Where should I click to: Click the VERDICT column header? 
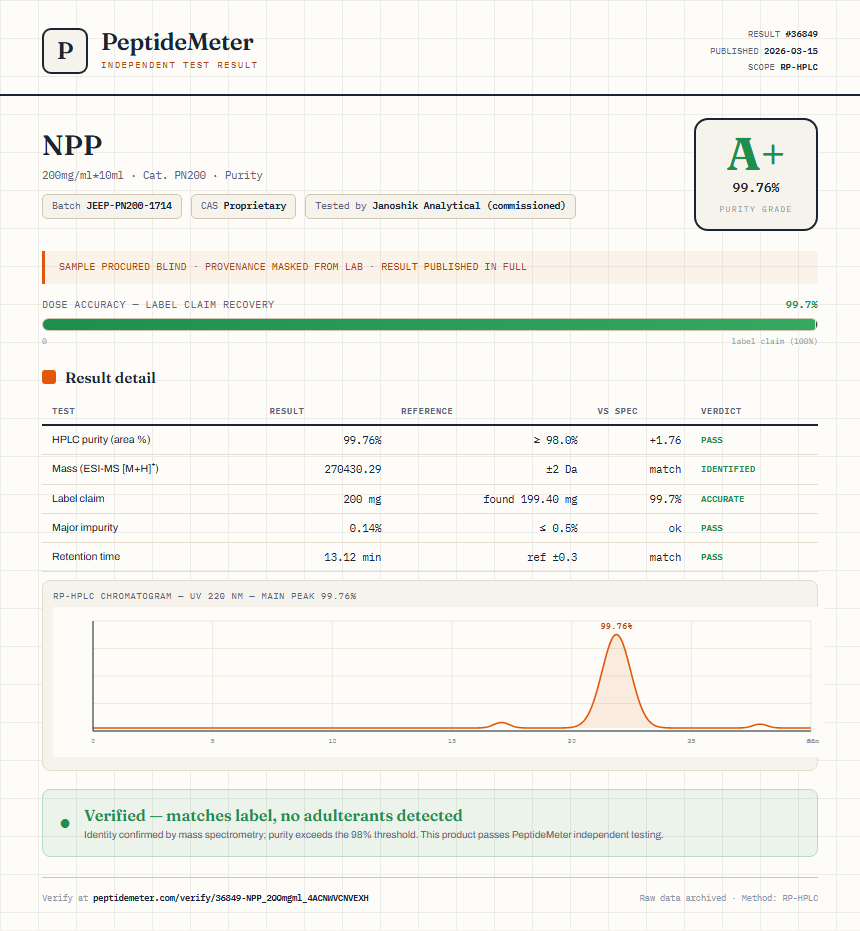tap(721, 411)
